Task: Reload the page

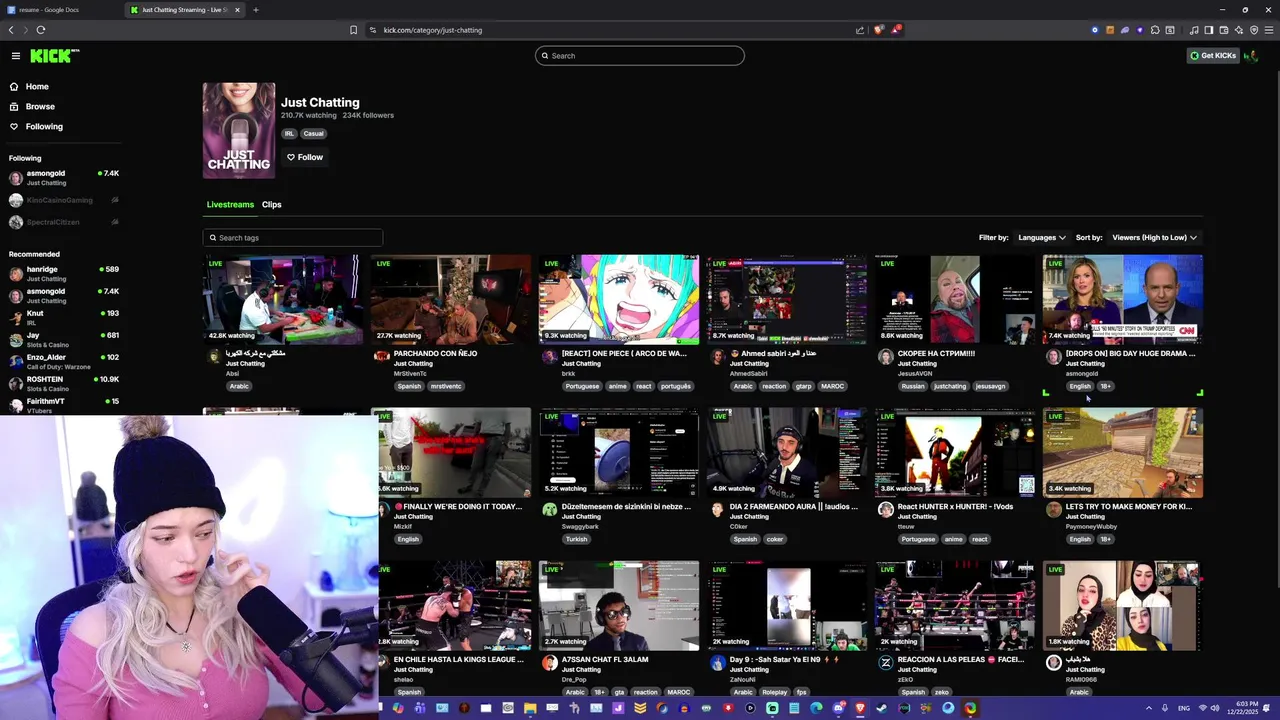Action: pos(41,30)
